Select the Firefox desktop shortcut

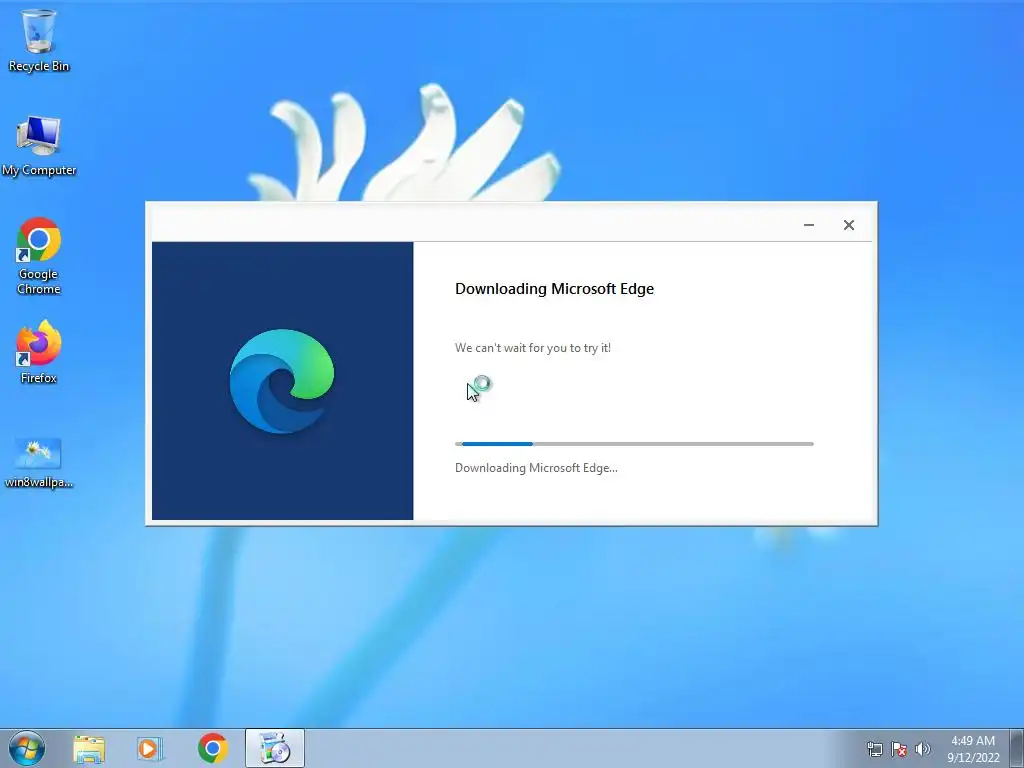click(39, 351)
